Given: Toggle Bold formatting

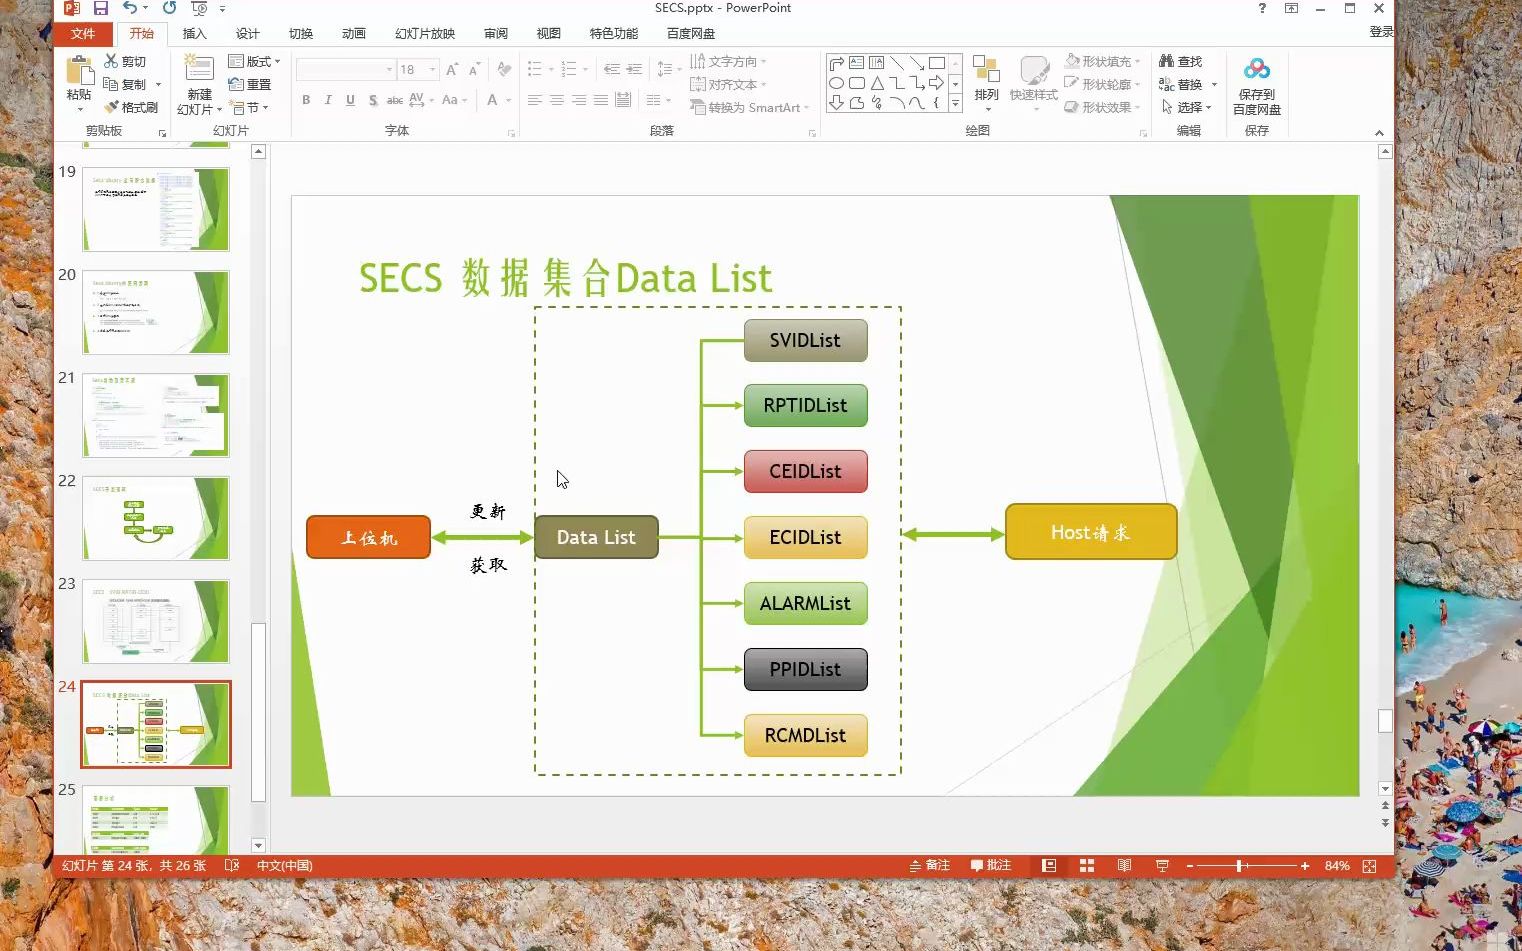Looking at the screenshot, I should point(306,100).
